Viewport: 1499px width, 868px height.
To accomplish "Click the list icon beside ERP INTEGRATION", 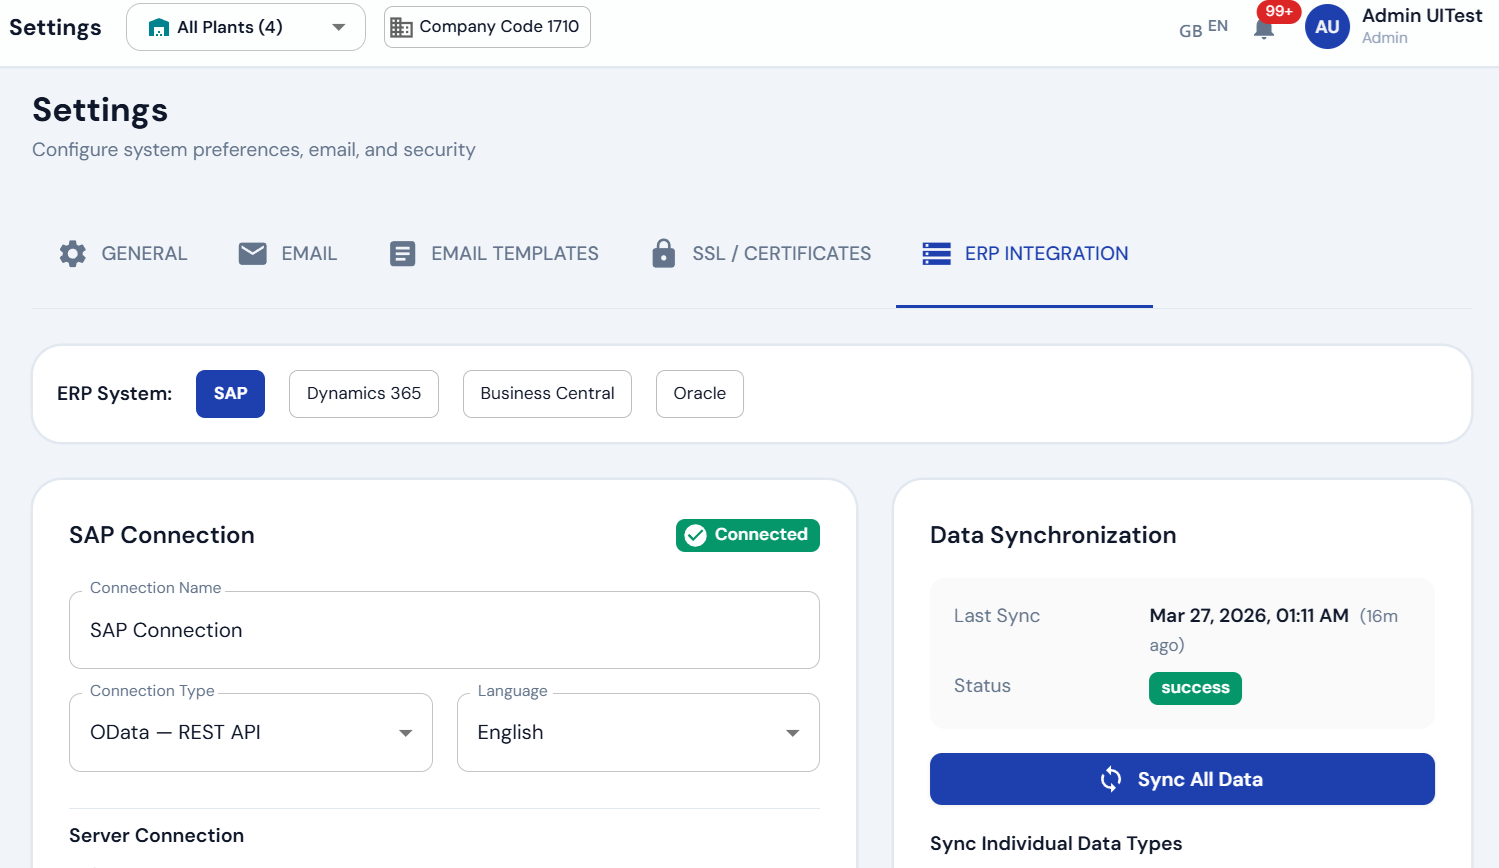I will (x=936, y=253).
